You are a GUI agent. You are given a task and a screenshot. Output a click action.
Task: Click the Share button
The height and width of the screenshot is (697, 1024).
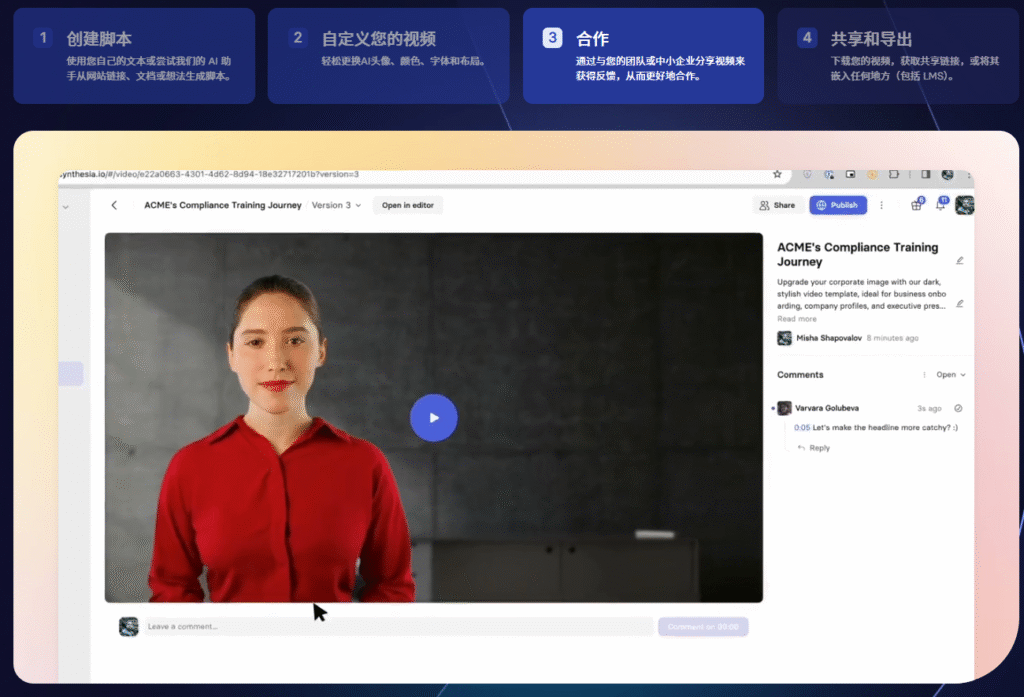tap(777, 205)
